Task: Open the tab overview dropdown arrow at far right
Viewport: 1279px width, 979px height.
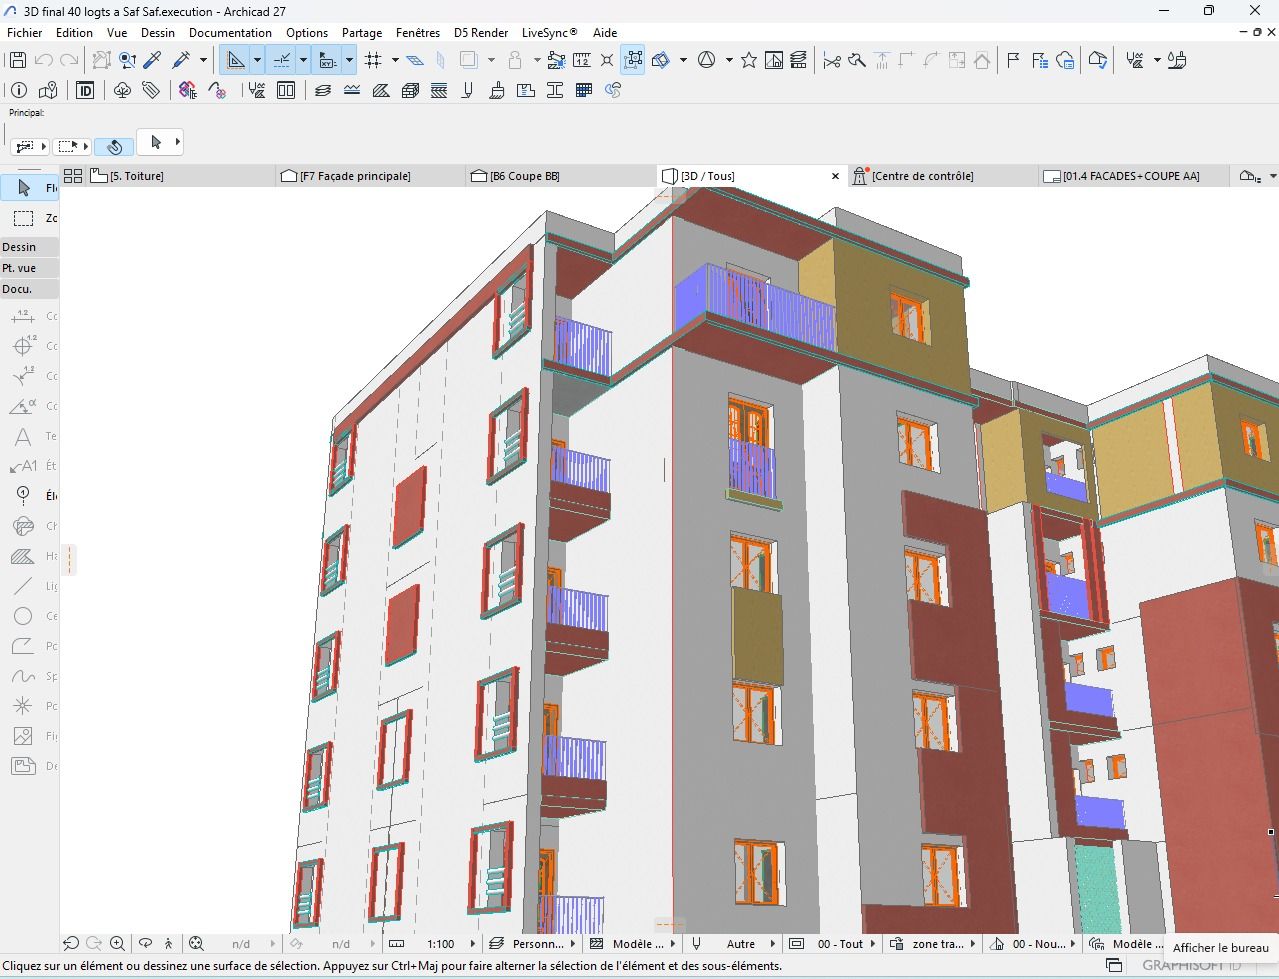Action: 1272,176
